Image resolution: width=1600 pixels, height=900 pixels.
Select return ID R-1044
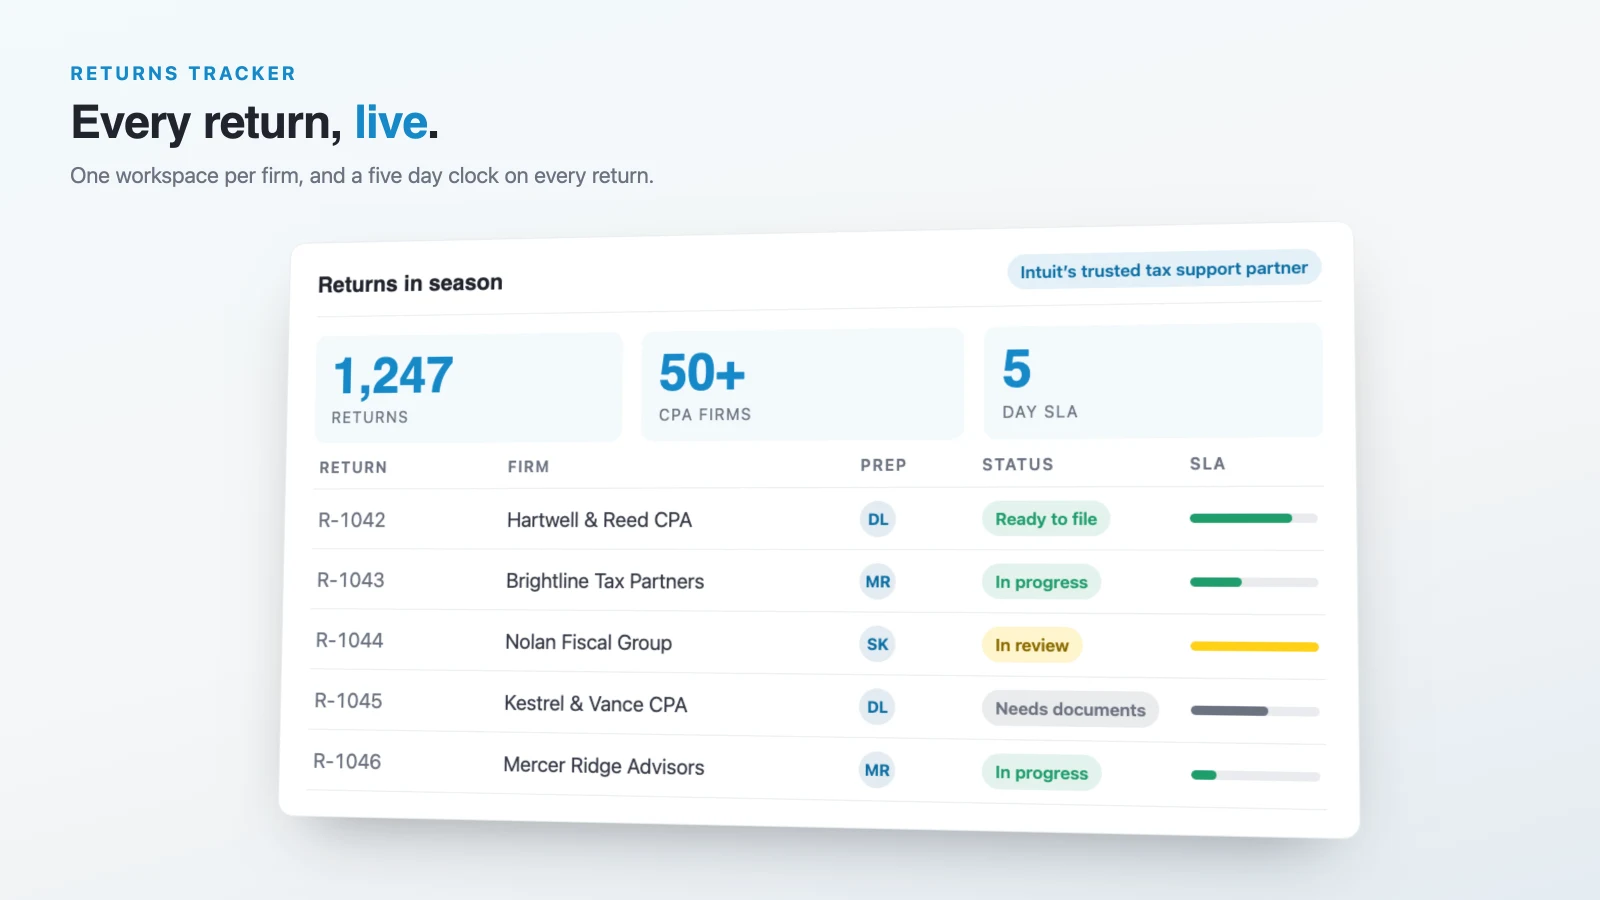(x=350, y=640)
